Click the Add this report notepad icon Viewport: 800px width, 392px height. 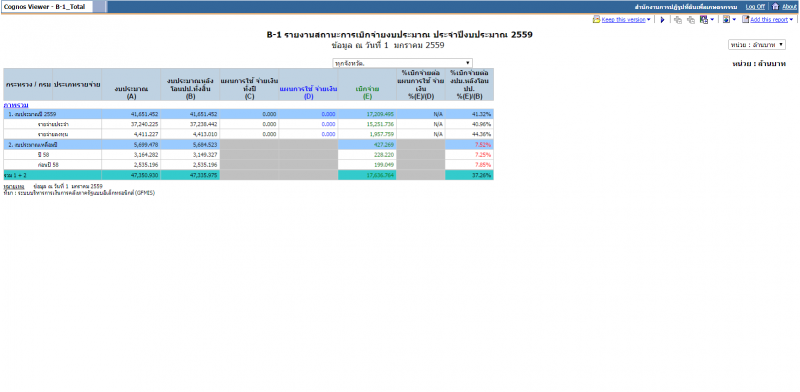(745, 19)
